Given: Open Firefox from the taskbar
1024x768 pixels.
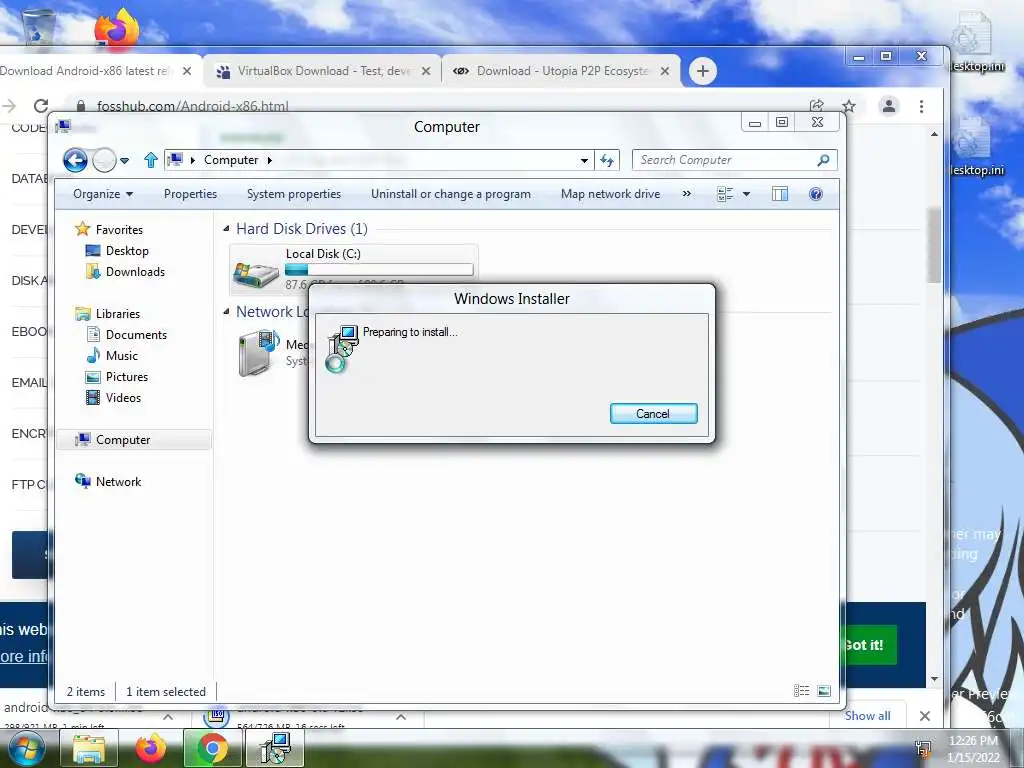Looking at the screenshot, I should 150,749.
